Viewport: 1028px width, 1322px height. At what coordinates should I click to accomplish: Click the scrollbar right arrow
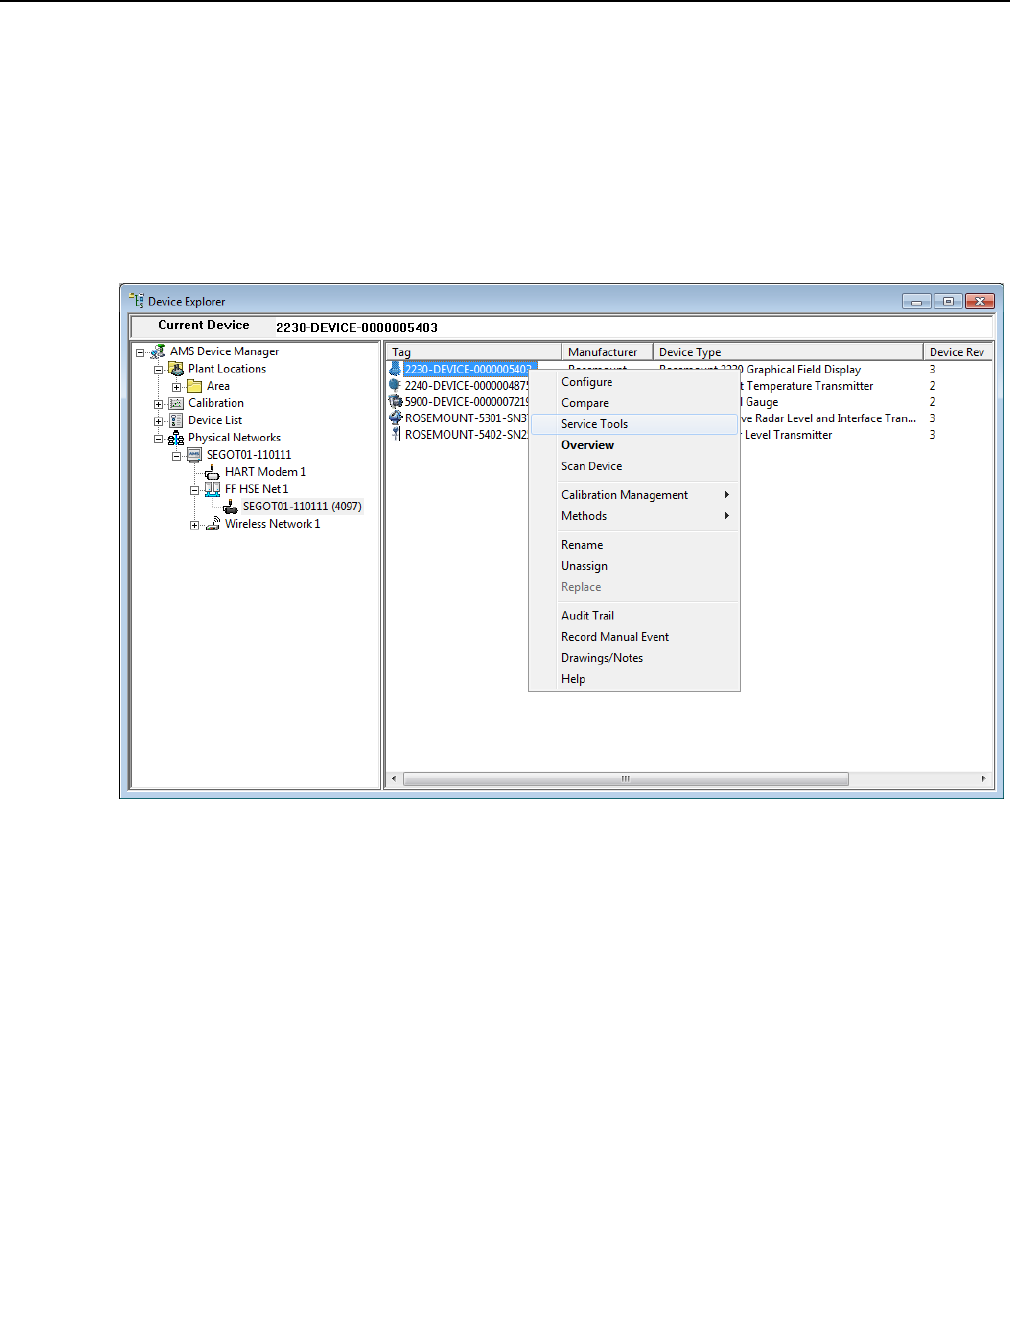983,779
